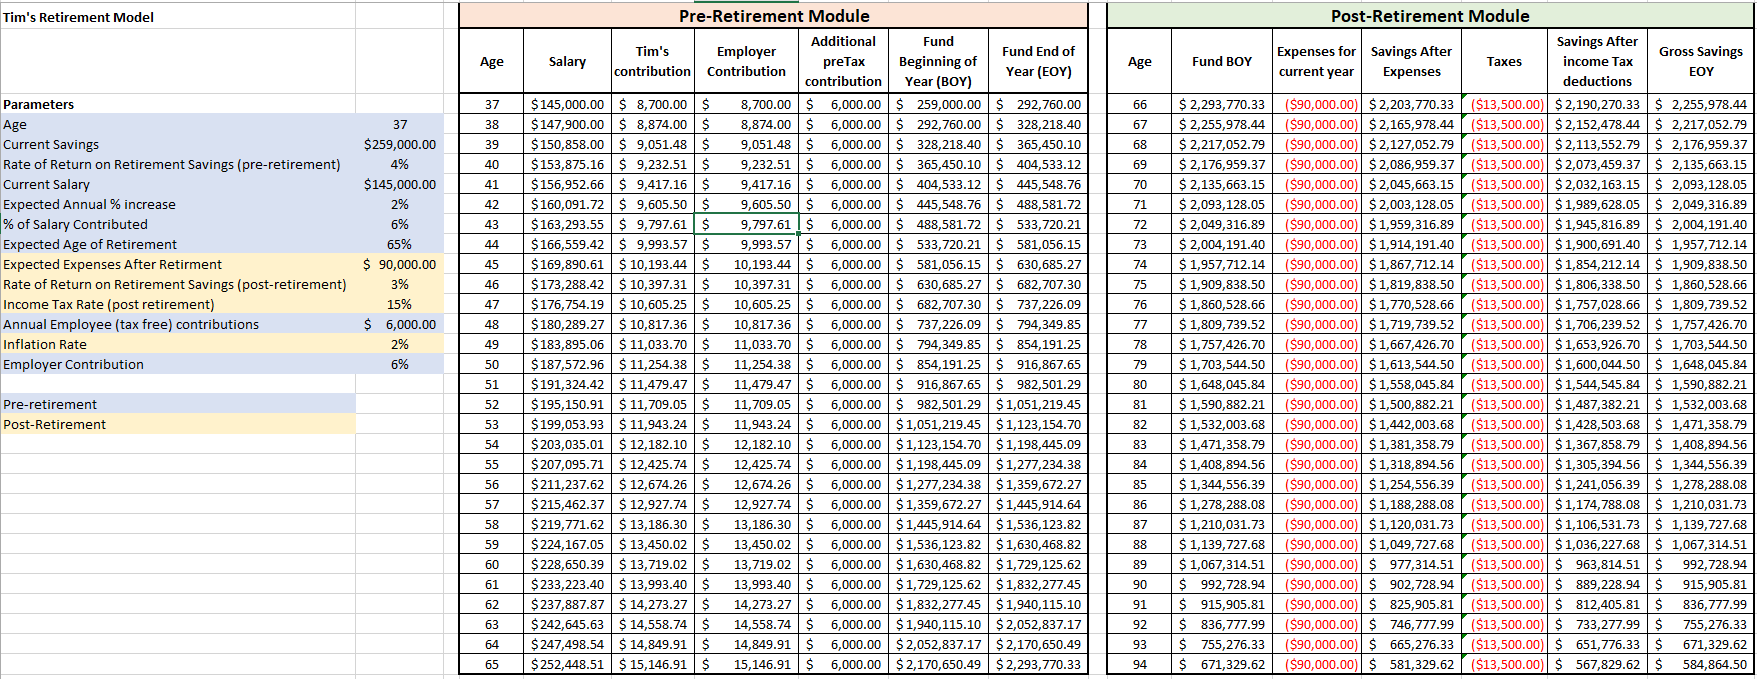Viewport: 1757px width, 679px height.
Task: Select the Gross Savings EOY header
Action: 1700,61
